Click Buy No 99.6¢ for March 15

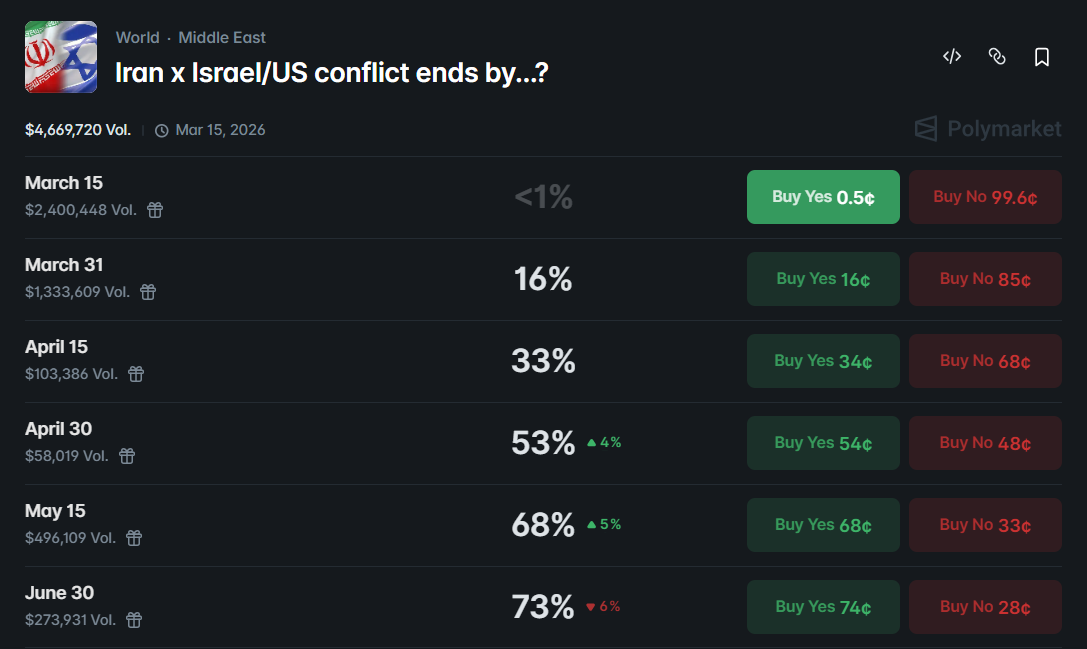coord(985,196)
